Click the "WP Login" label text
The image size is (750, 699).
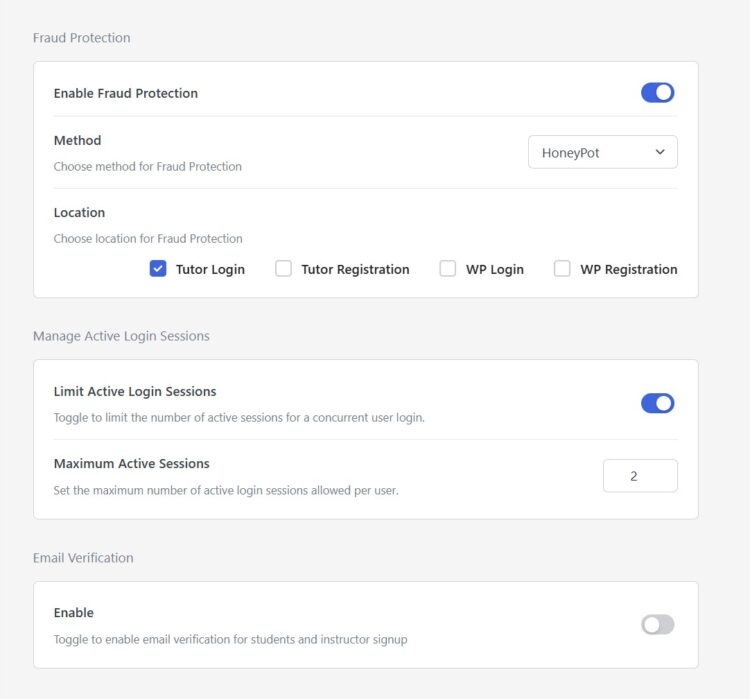[x=494, y=269]
